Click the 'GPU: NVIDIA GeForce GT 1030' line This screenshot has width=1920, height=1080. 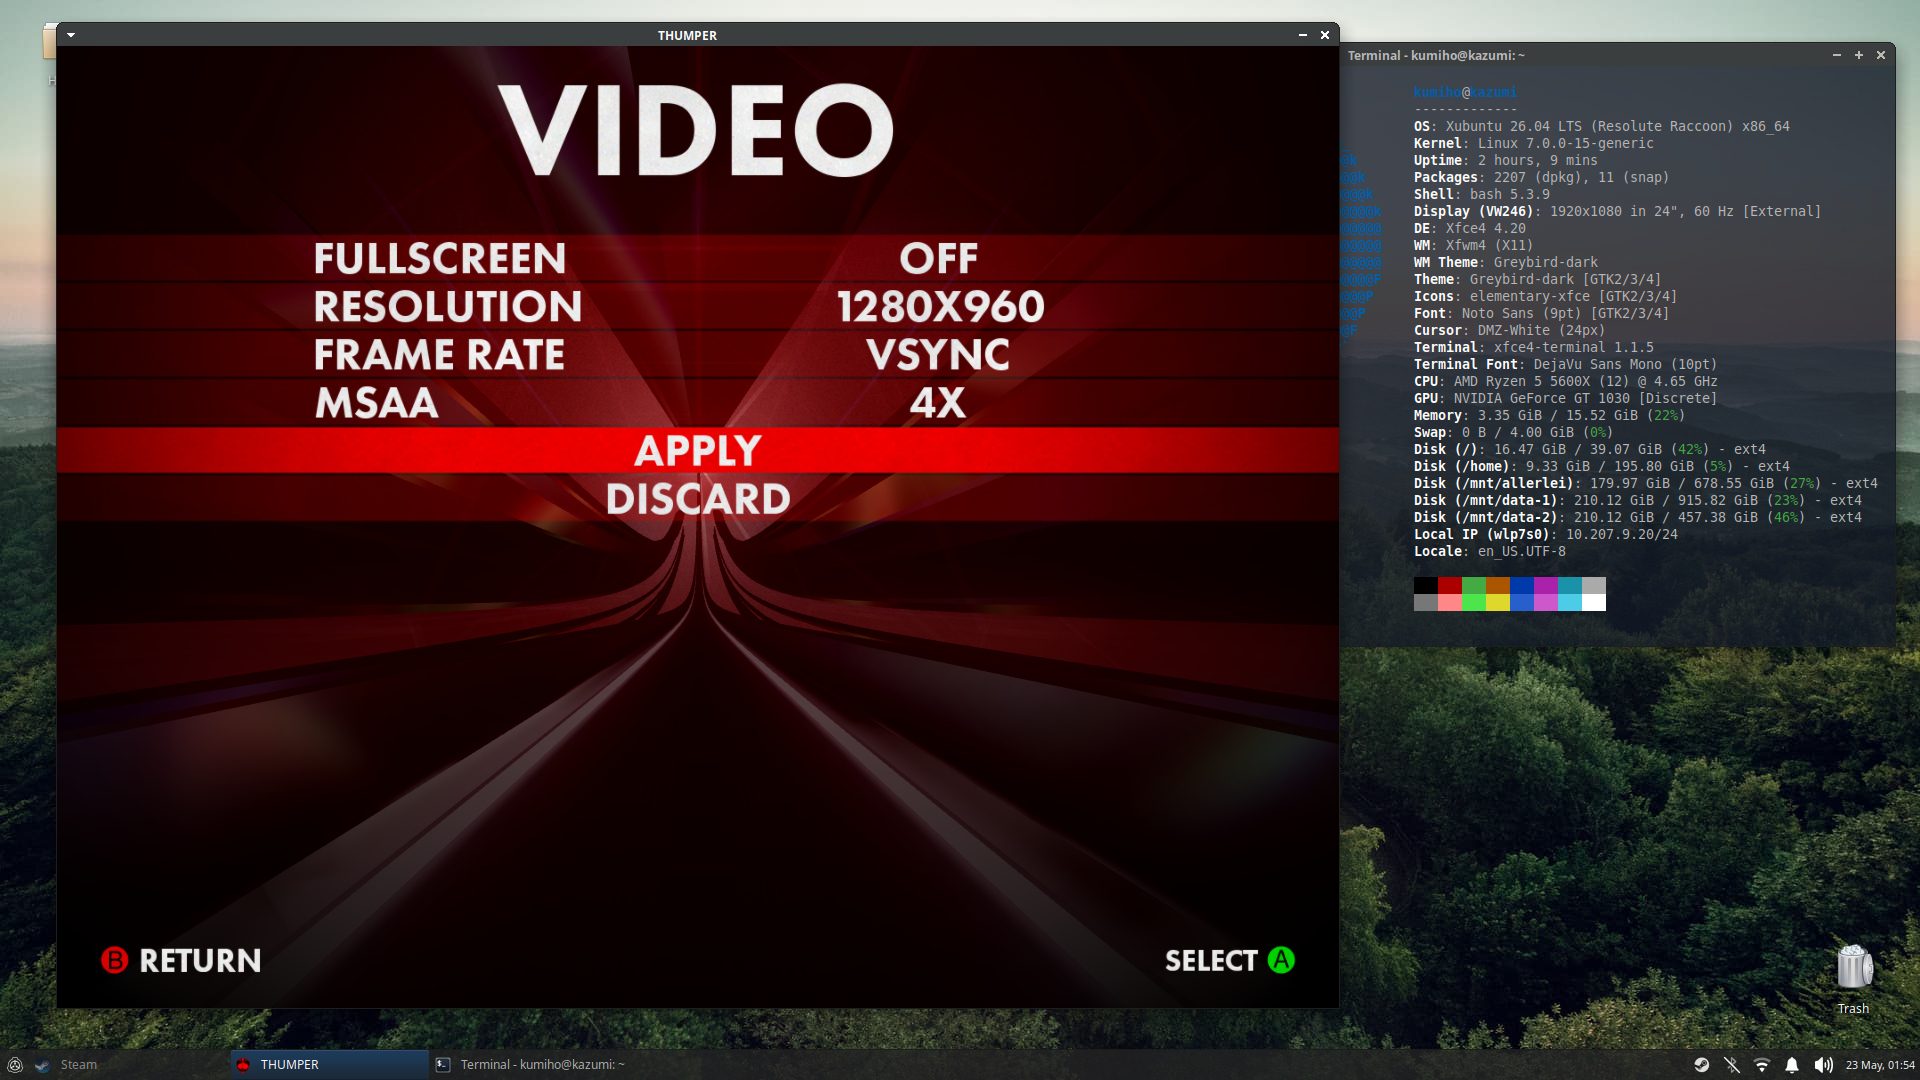[x=1565, y=398]
